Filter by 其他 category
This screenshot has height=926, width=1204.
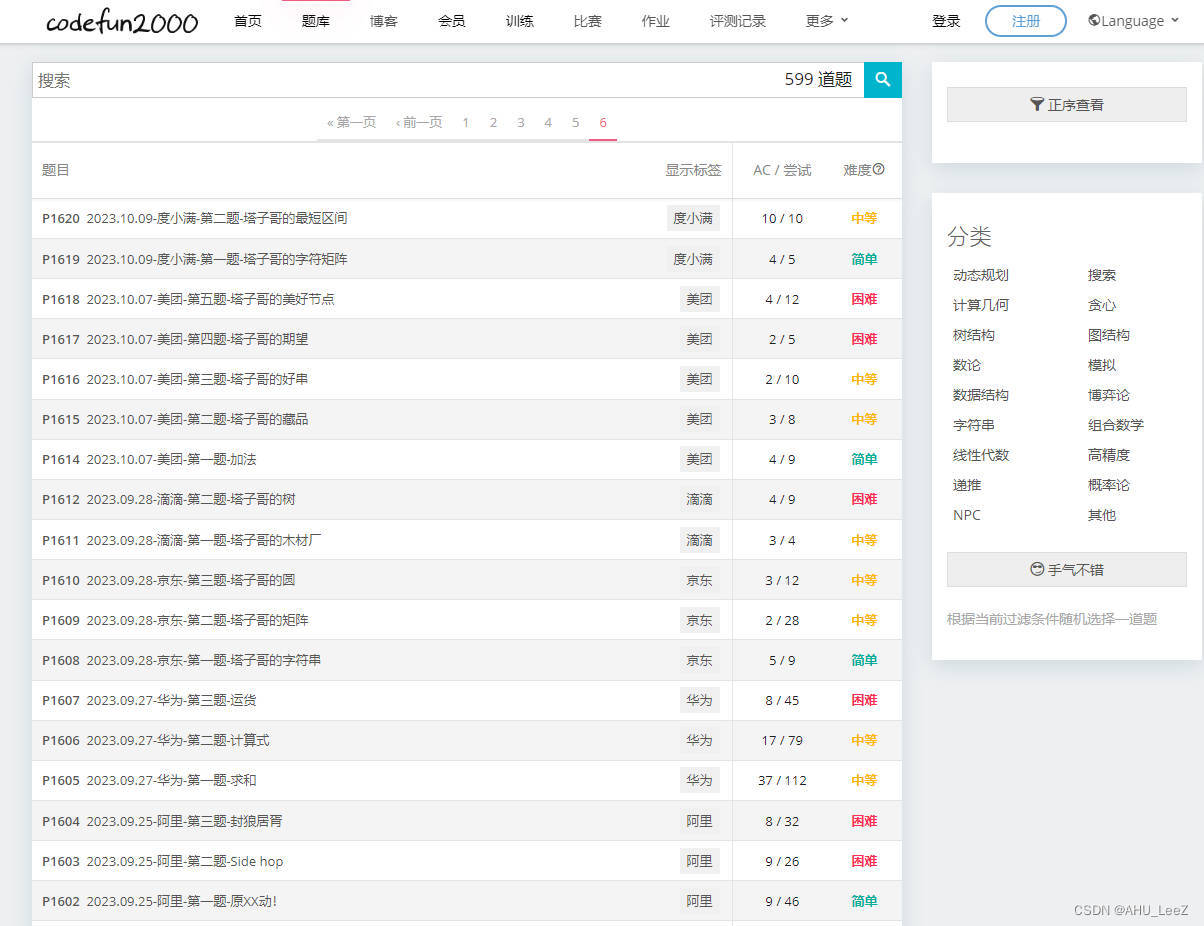tap(1102, 515)
